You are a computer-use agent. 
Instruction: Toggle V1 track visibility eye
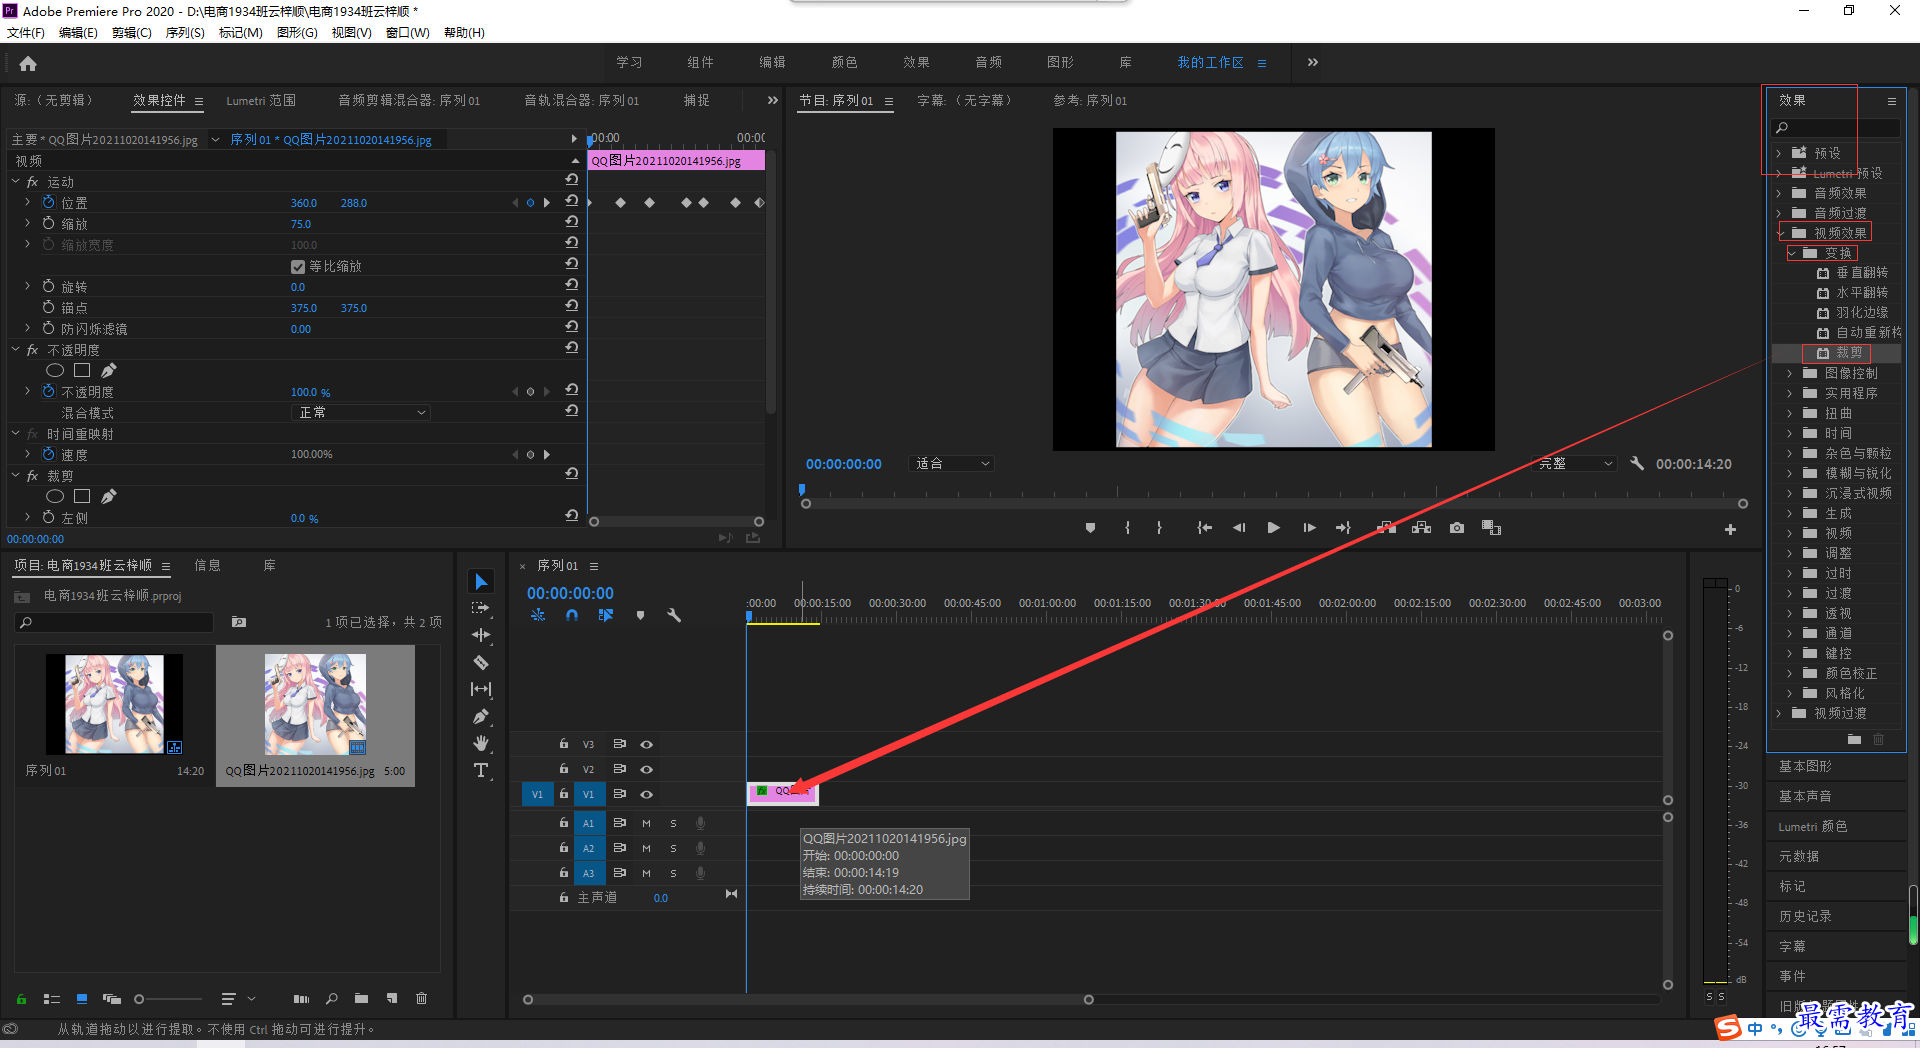pyautogui.click(x=647, y=794)
